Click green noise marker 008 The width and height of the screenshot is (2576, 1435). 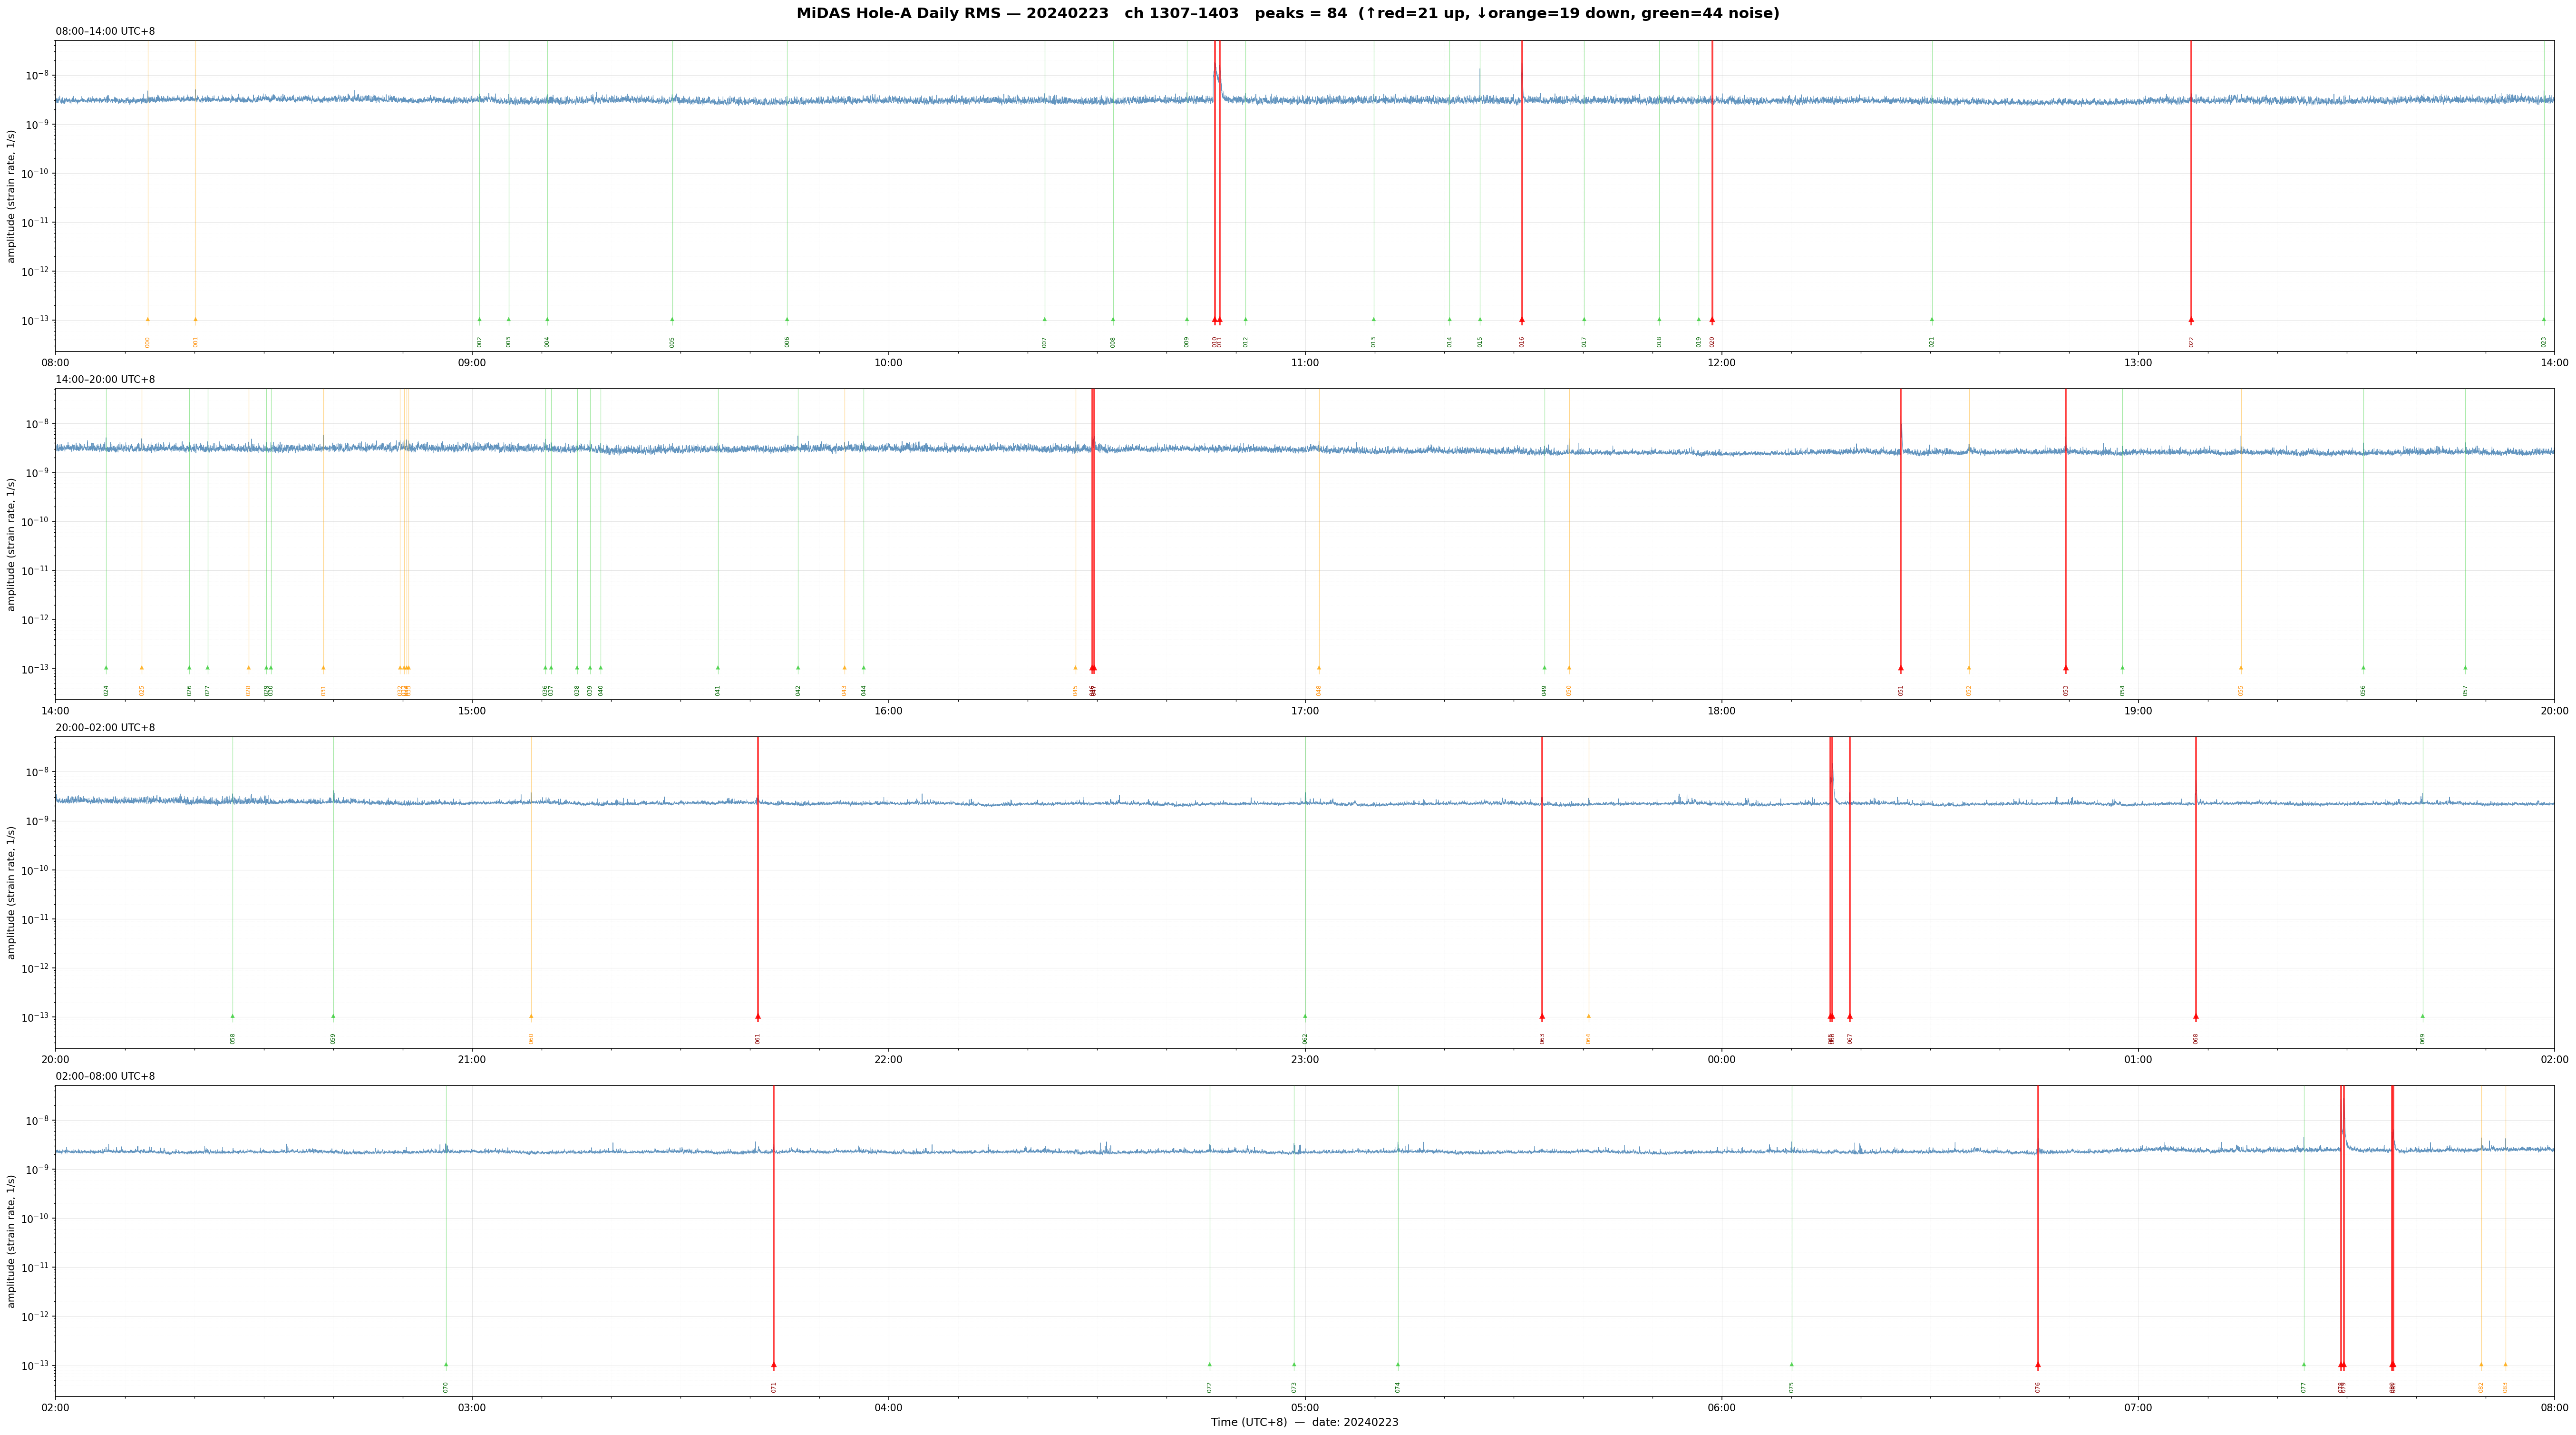(1113, 320)
